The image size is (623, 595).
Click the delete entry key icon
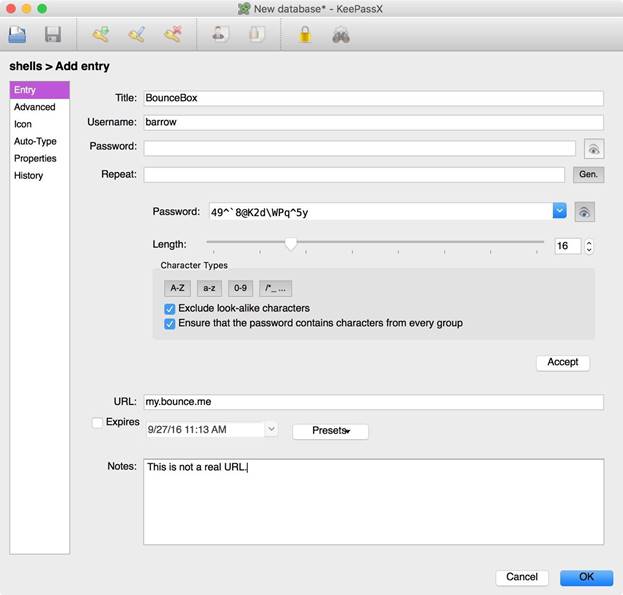[x=173, y=36]
